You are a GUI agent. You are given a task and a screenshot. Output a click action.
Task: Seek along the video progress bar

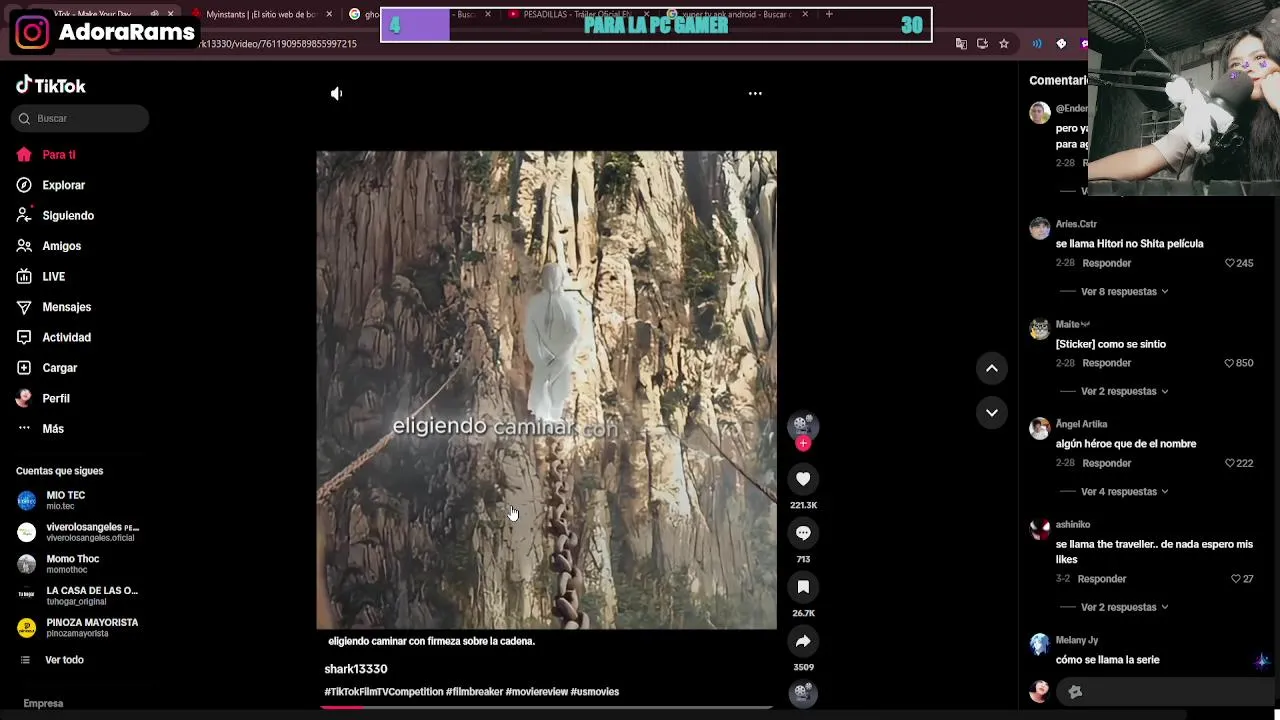pyautogui.click(x=546, y=707)
